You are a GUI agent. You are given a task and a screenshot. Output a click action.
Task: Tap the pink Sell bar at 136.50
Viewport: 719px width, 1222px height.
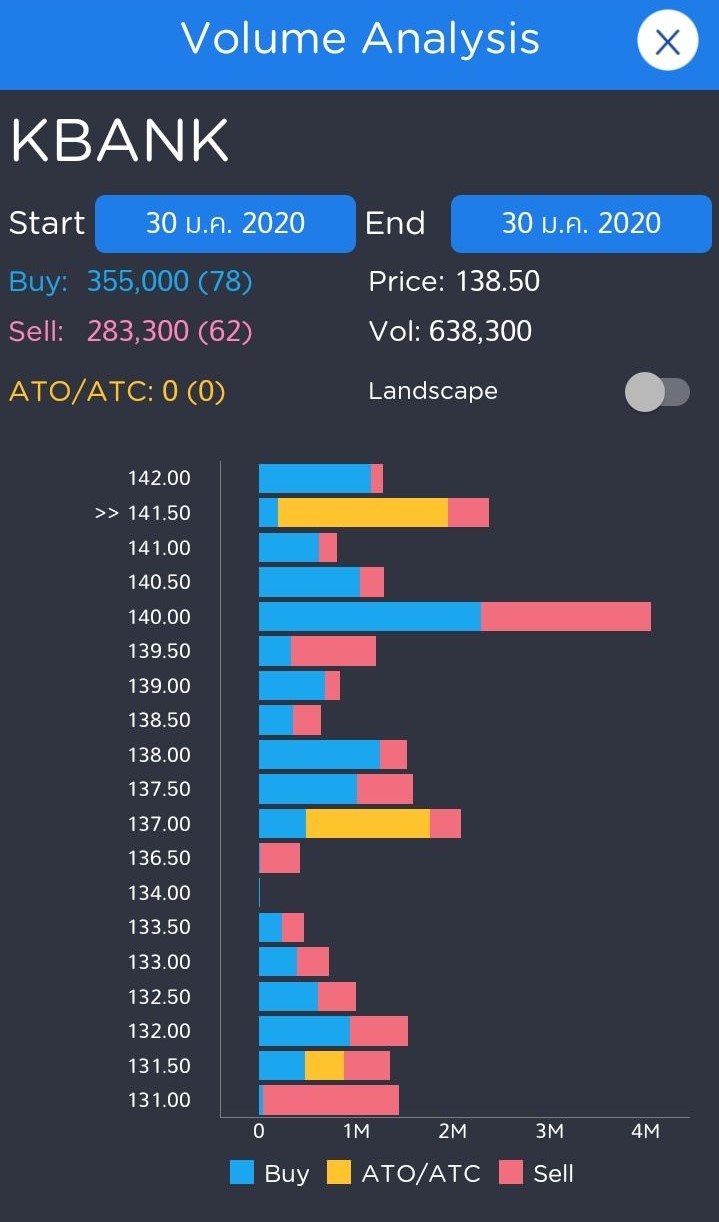[x=280, y=858]
